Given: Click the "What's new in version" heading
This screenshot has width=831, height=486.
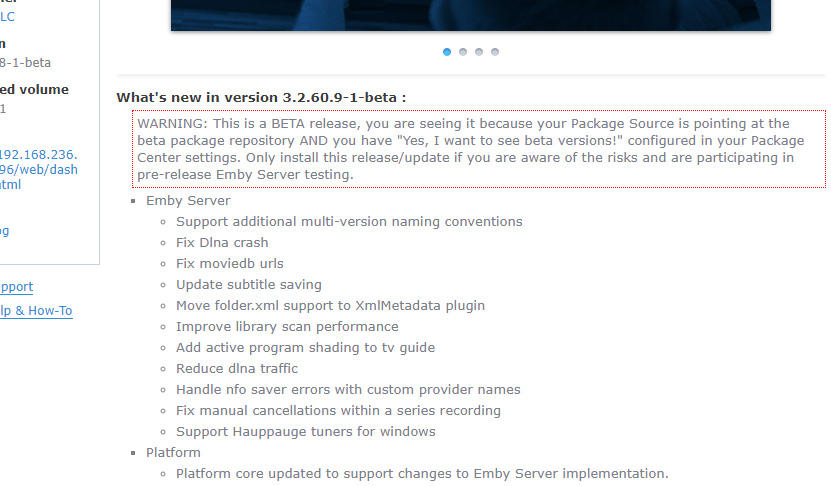Looking at the screenshot, I should point(261,97).
